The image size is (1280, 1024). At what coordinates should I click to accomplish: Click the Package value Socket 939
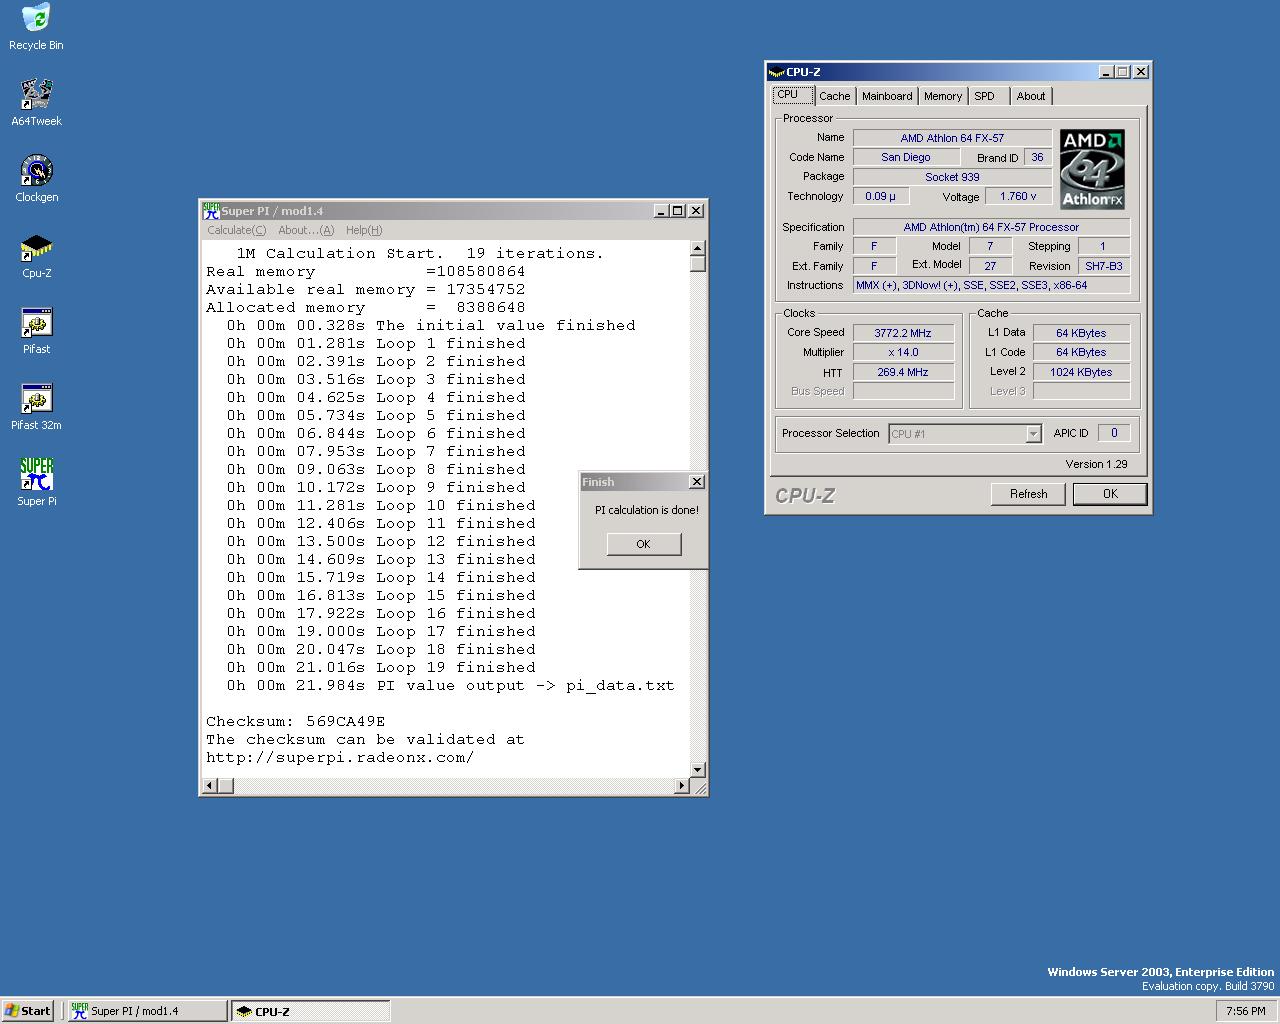(952, 177)
